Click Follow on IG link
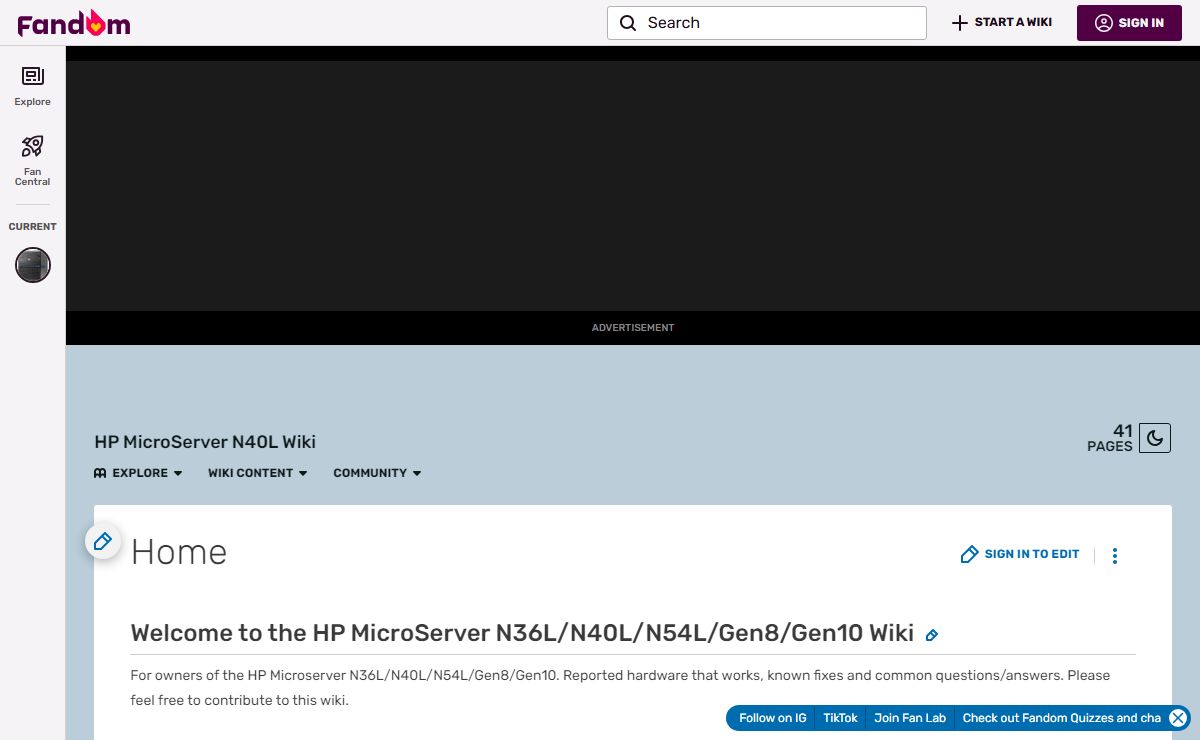Viewport: 1200px width, 740px height. pos(772,718)
